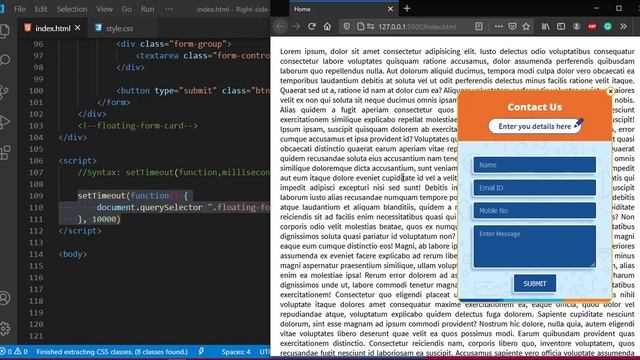This screenshot has width=640, height=360.
Task: Toggle the Firefox sidebar icon
Action: click(x=561, y=27)
